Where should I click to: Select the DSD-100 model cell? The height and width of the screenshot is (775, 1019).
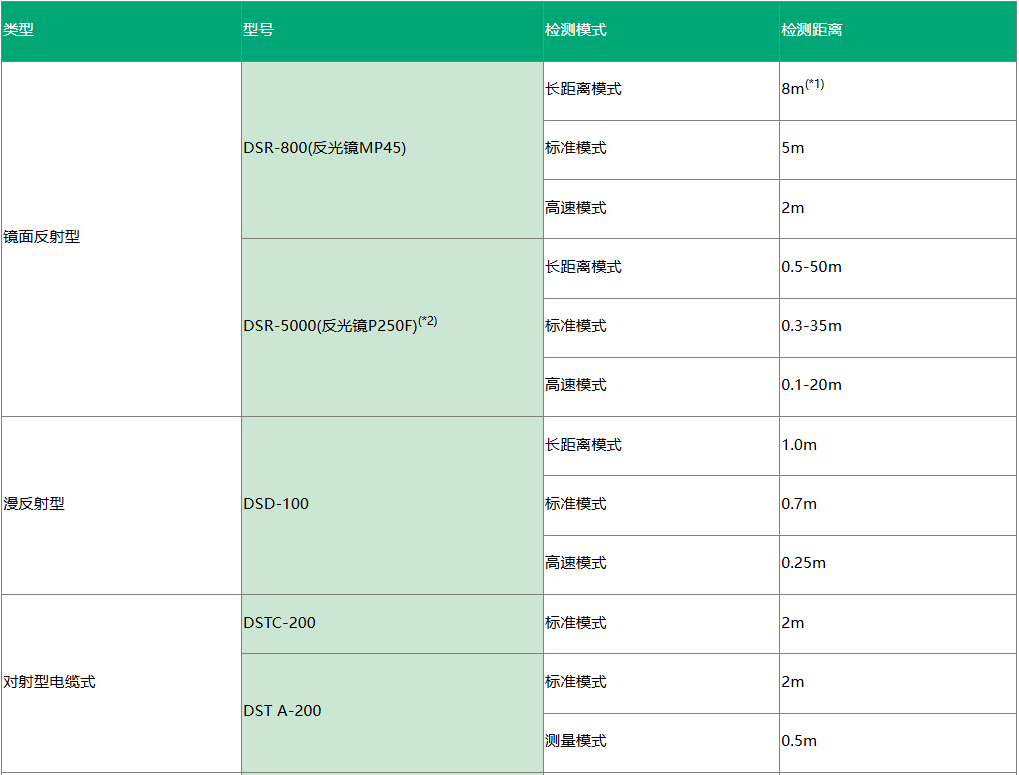275,504
